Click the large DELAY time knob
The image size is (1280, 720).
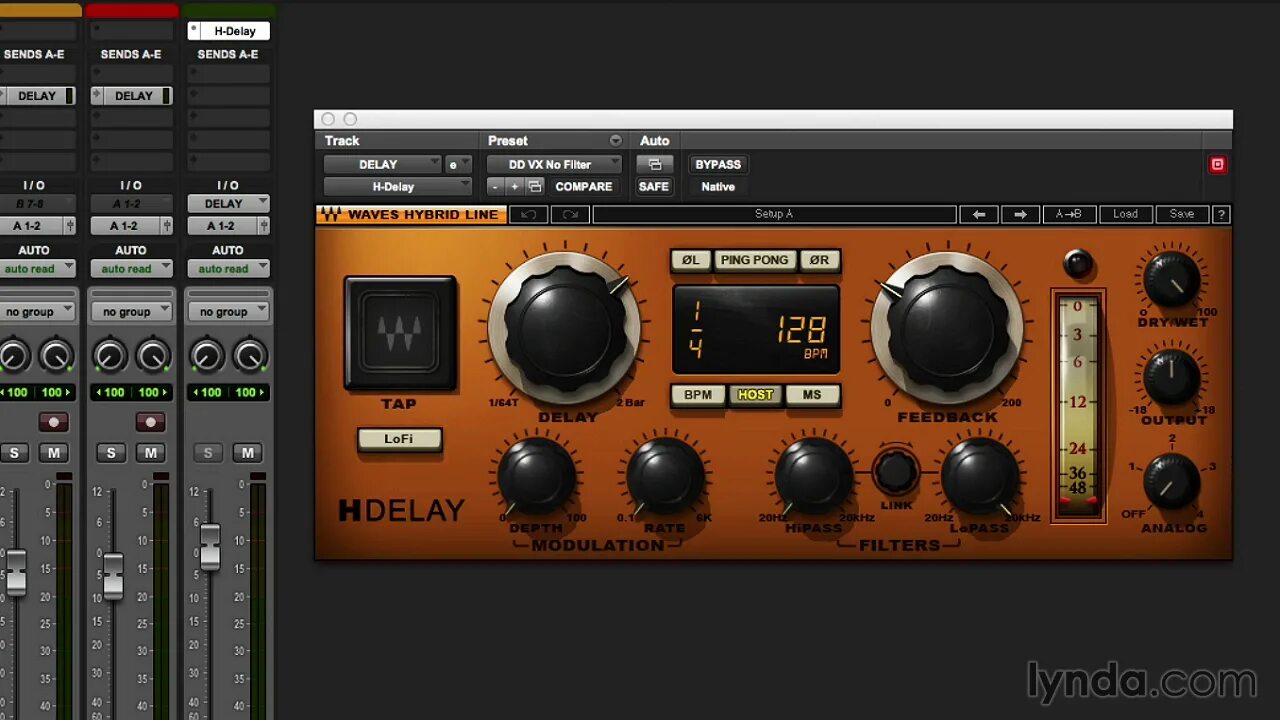click(565, 327)
